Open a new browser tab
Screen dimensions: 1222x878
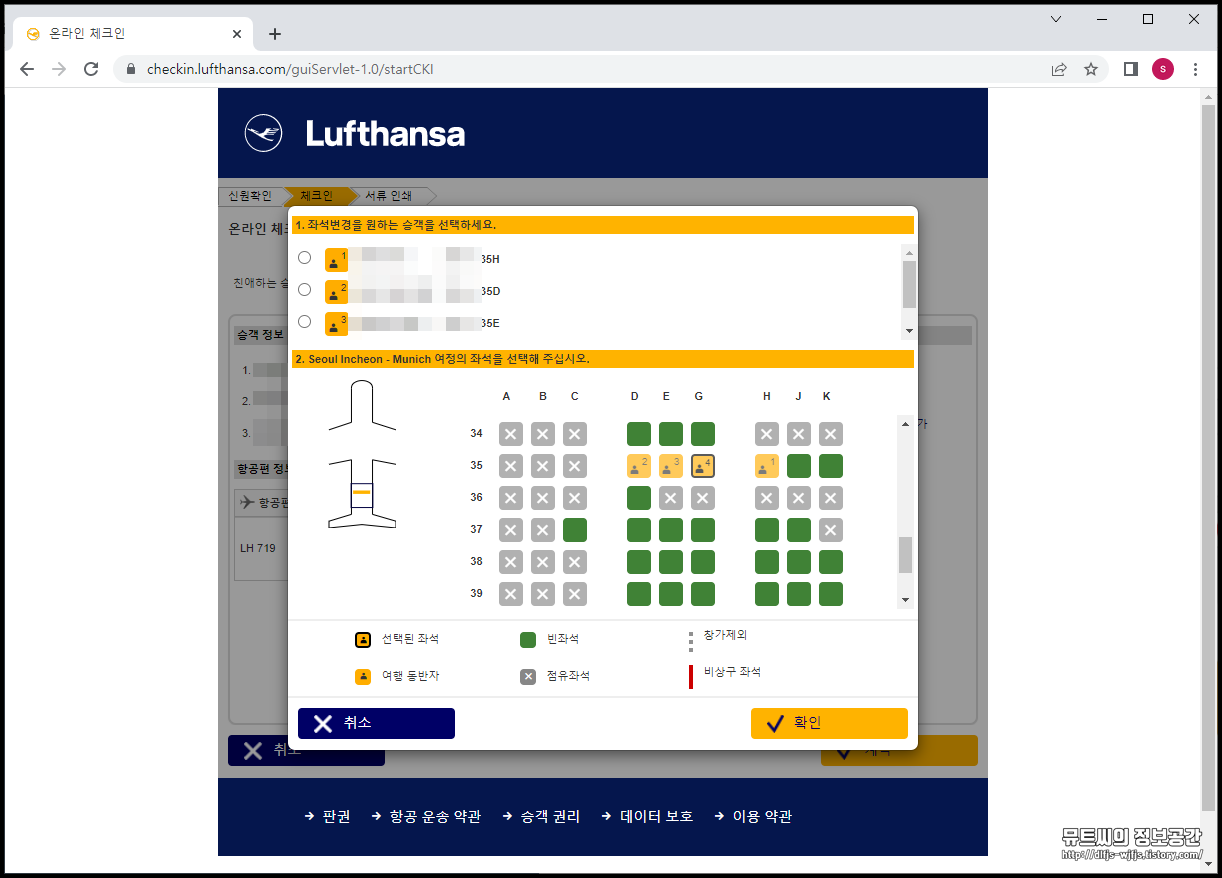click(x=275, y=34)
